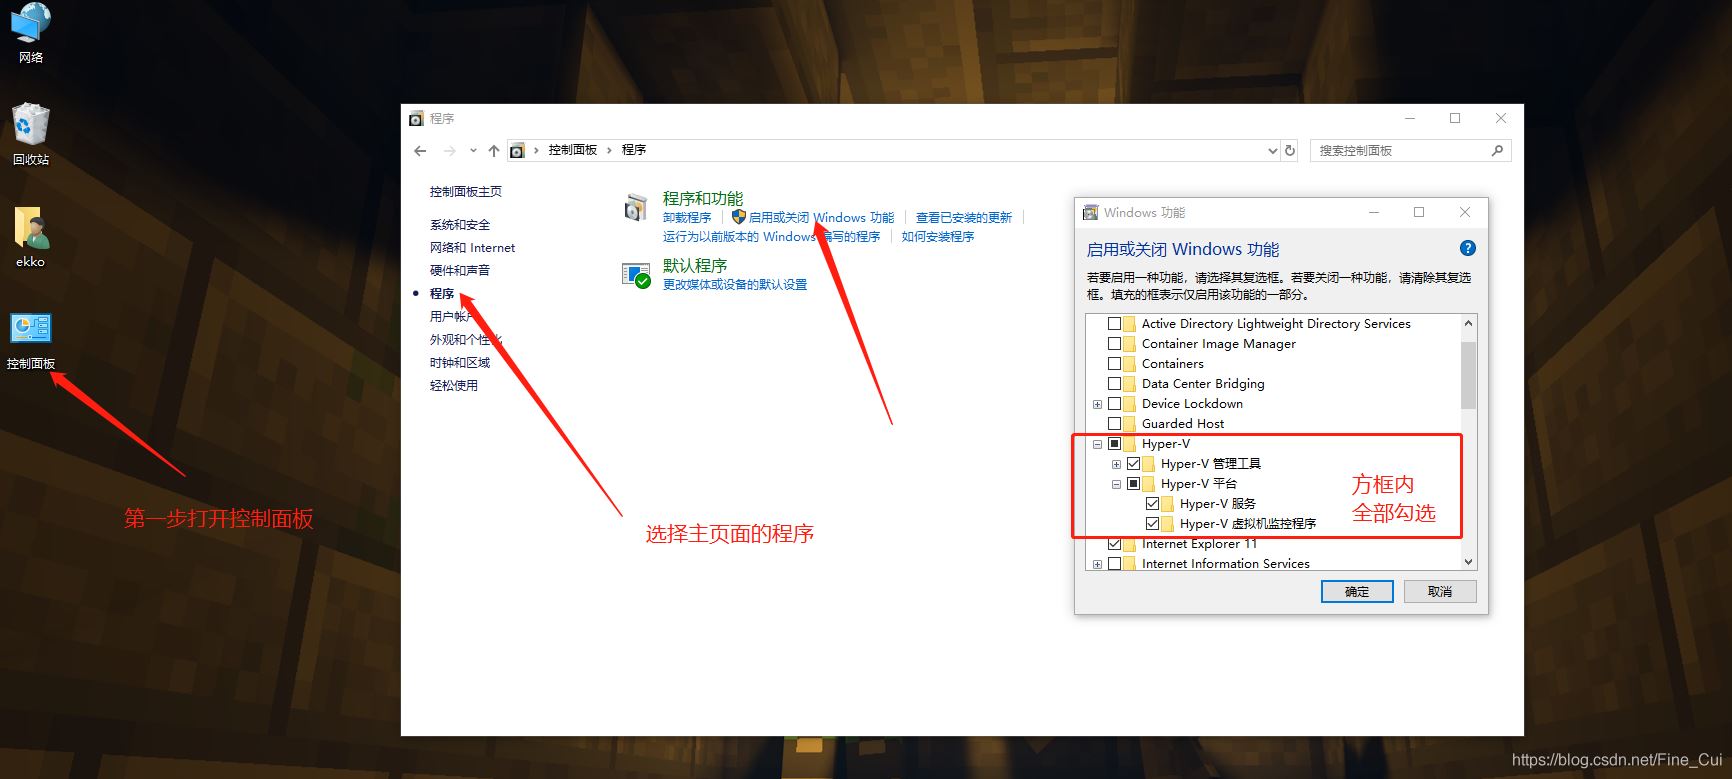1732x779 pixels.
Task: Click the 搜索控制面板 search box
Action: 1400,151
